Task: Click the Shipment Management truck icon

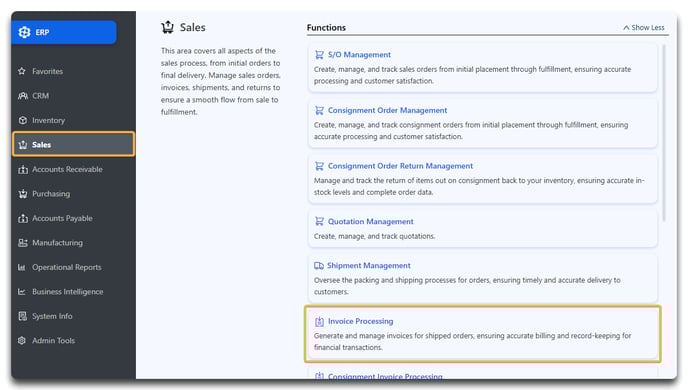Action: coord(319,266)
